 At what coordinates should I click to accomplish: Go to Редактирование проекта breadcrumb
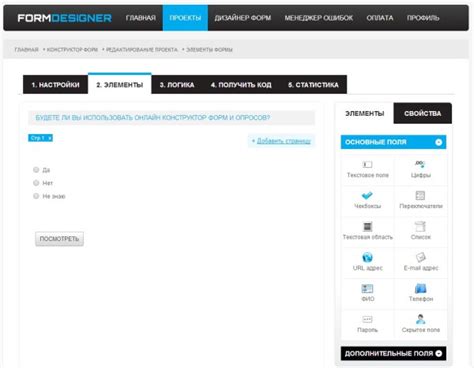point(142,50)
